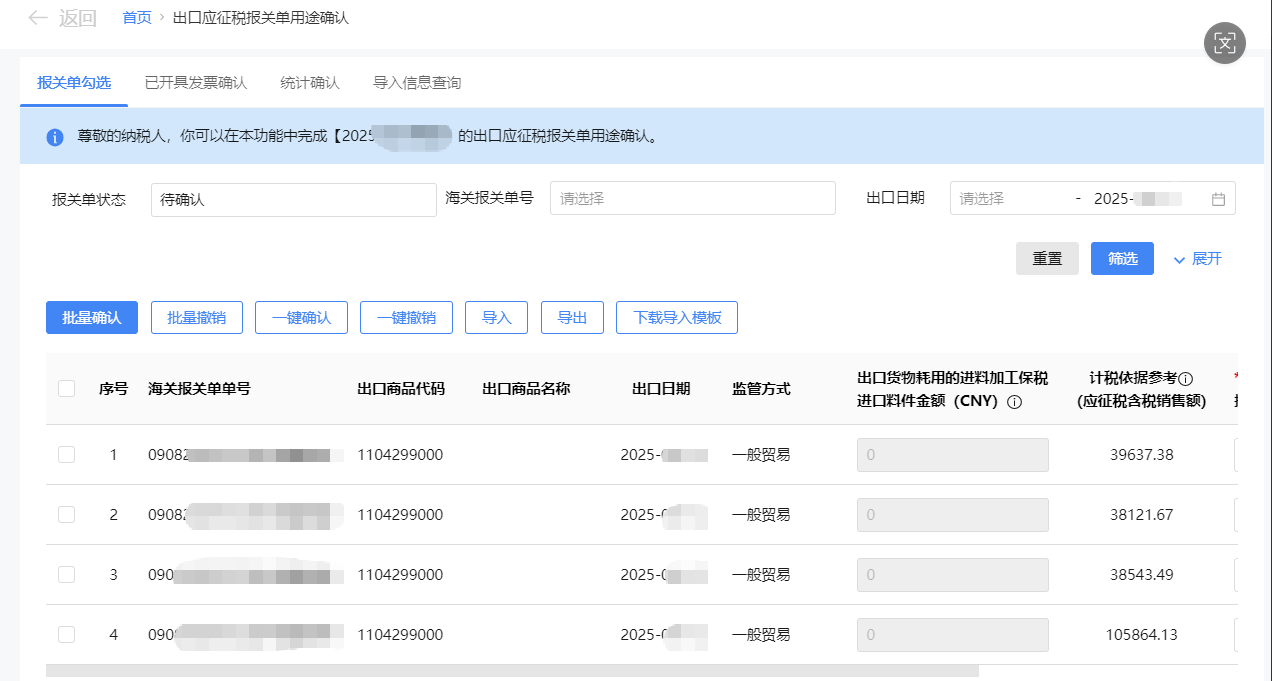
Task: Click the 筛选 filter button
Action: point(1122,259)
